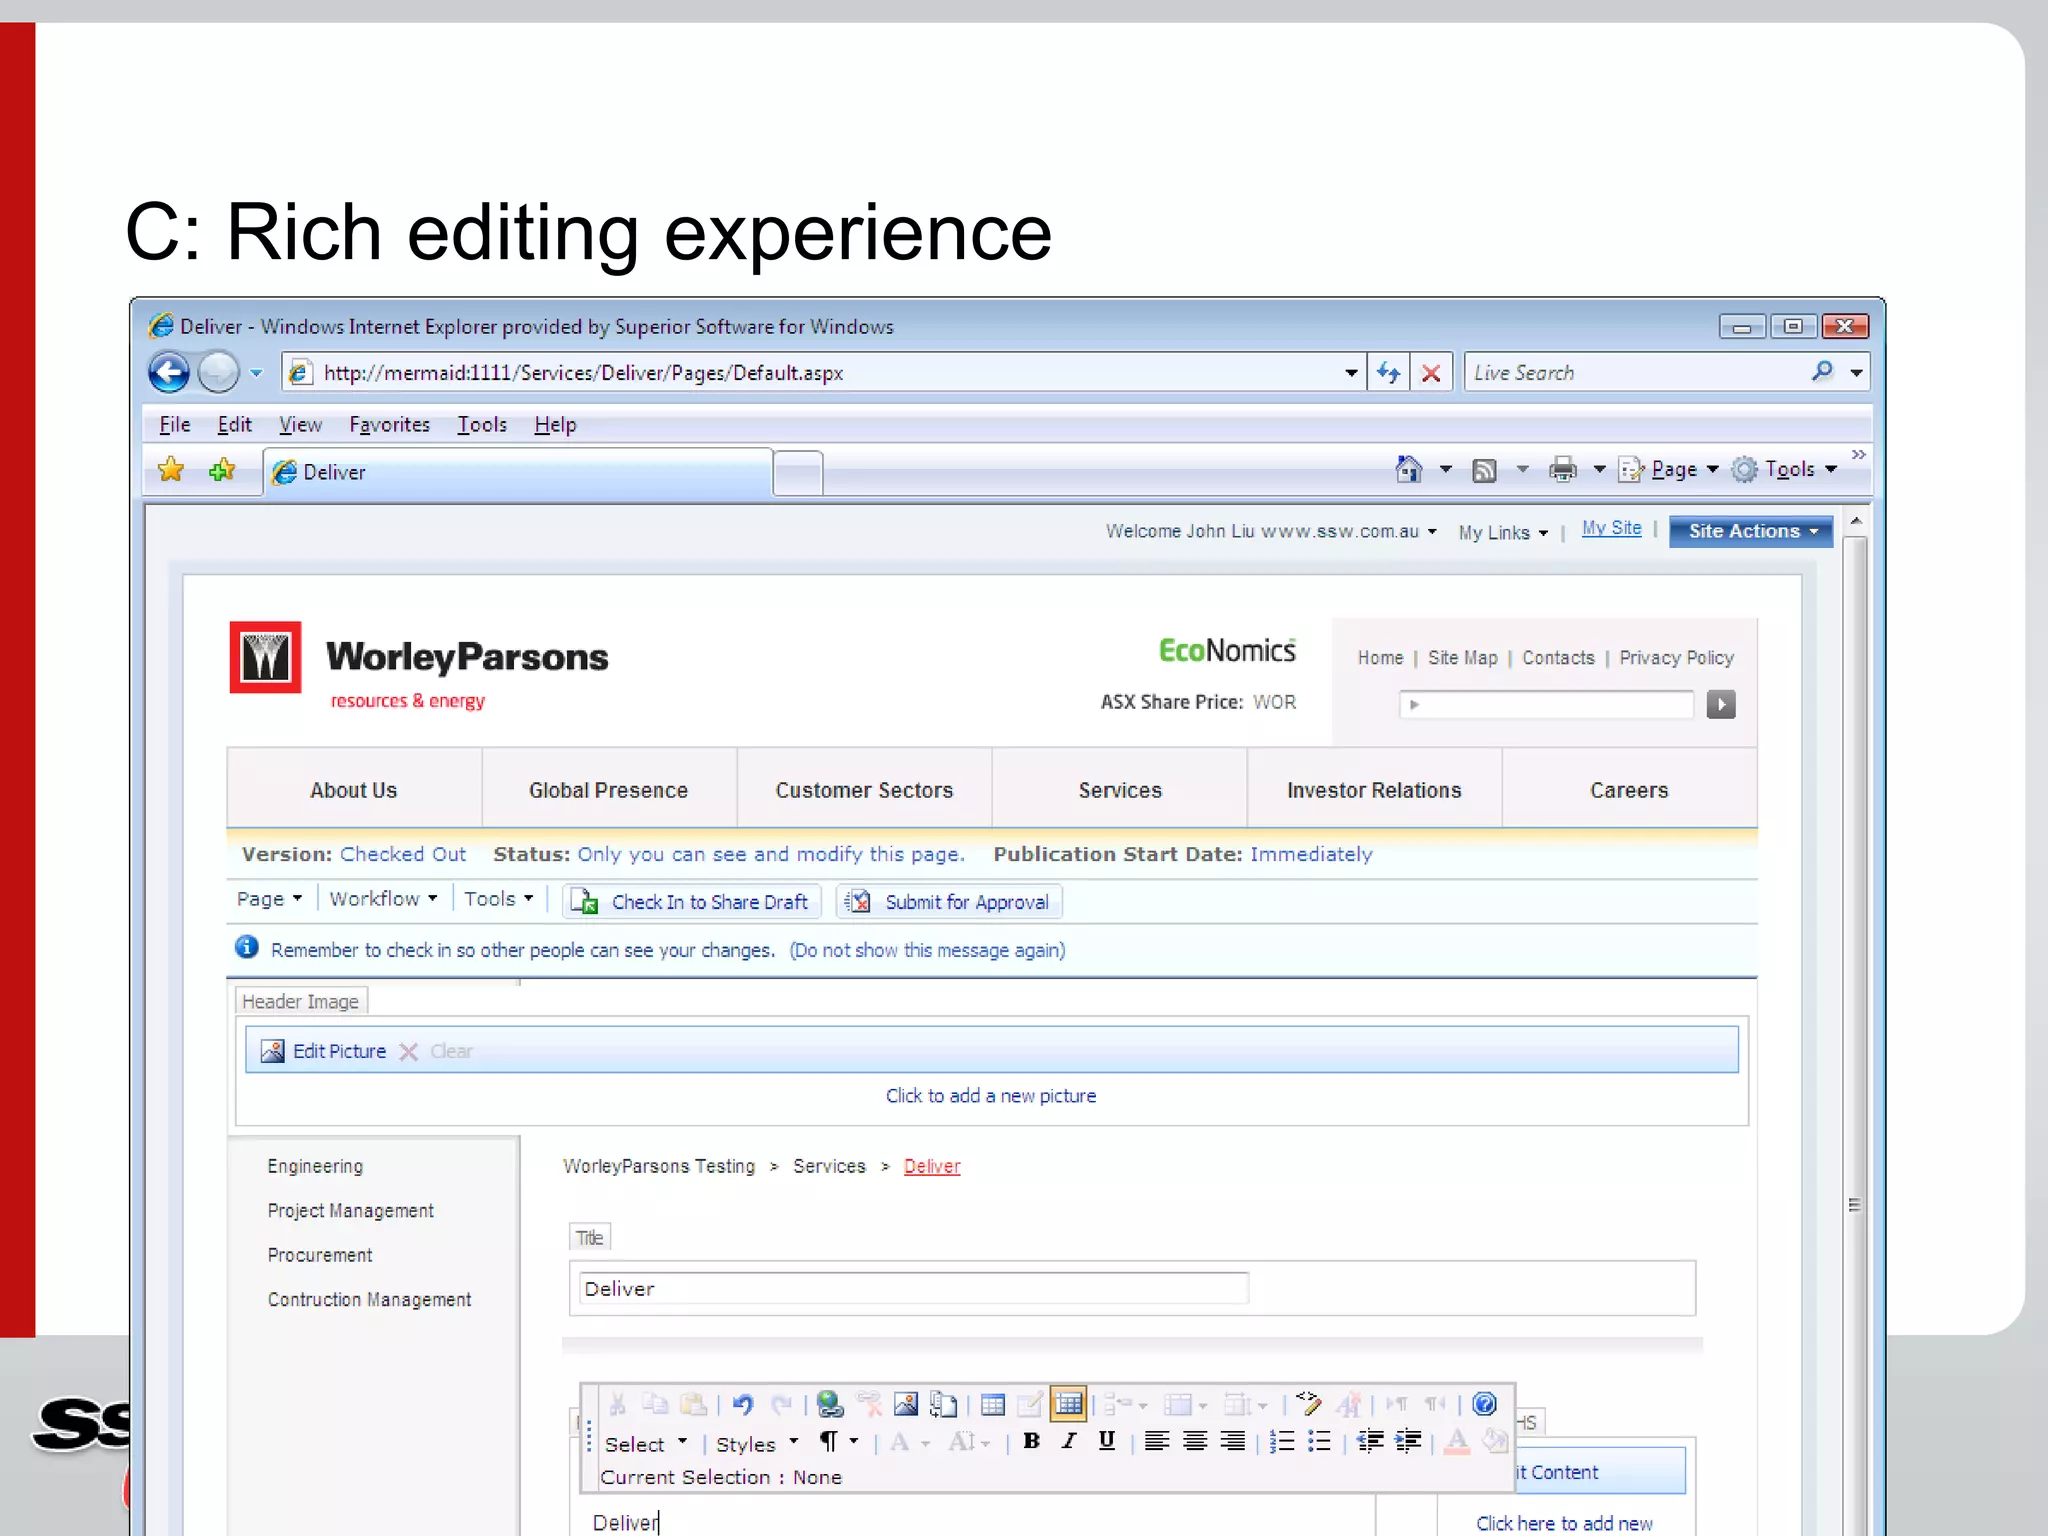Insert an image via picture icon
This screenshot has width=2048, height=1536.
(906, 1405)
